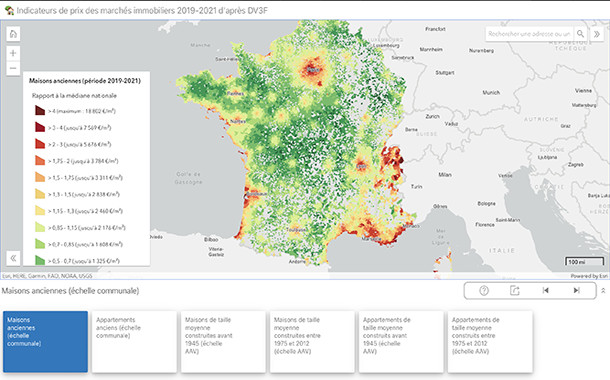The width and height of the screenshot is (610, 380).
Task: Open Maisons taille moyenne 1975 et 2012
Action: click(312, 341)
